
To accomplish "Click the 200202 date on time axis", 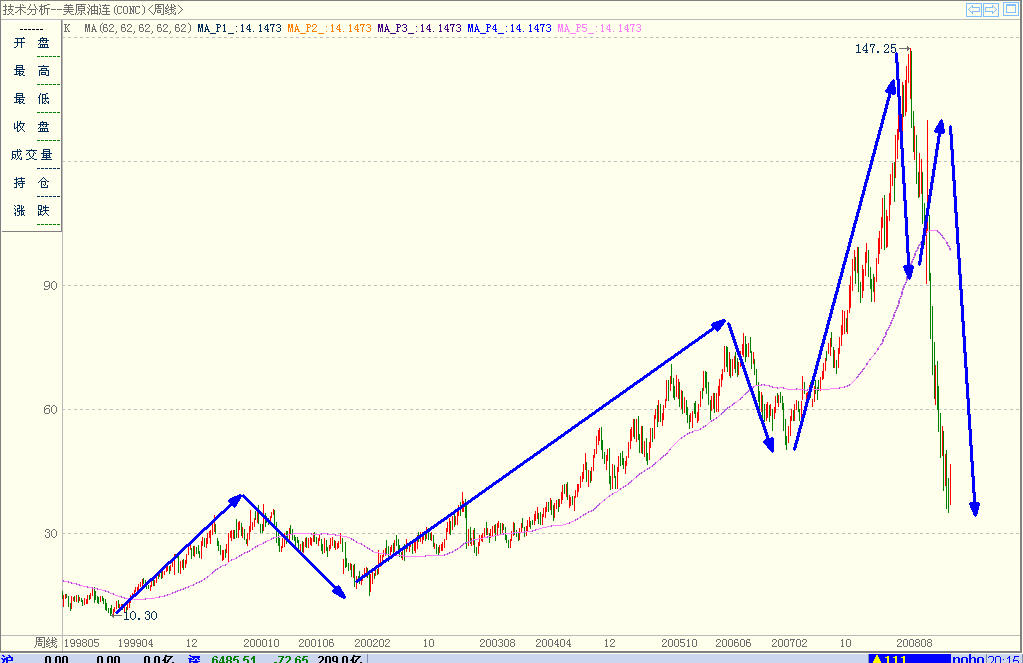I will tap(372, 643).
